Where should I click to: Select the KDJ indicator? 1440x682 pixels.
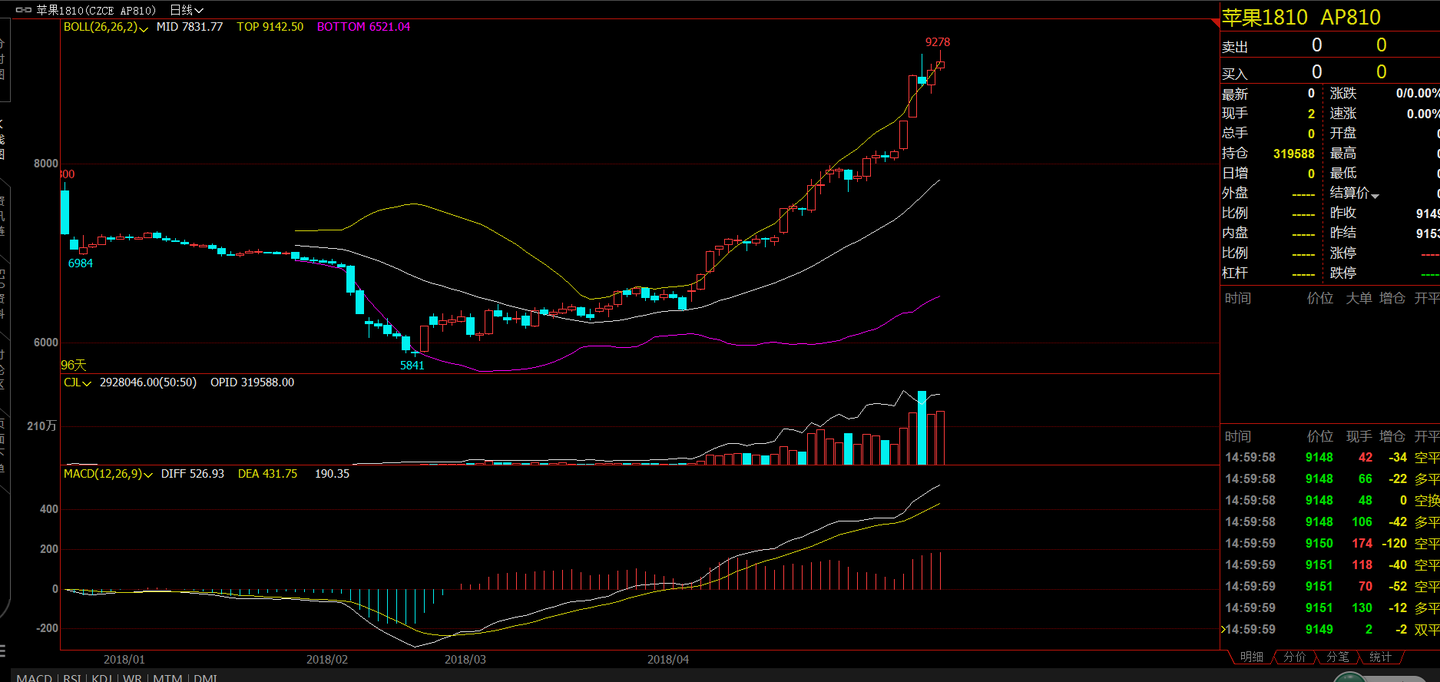tap(102, 677)
